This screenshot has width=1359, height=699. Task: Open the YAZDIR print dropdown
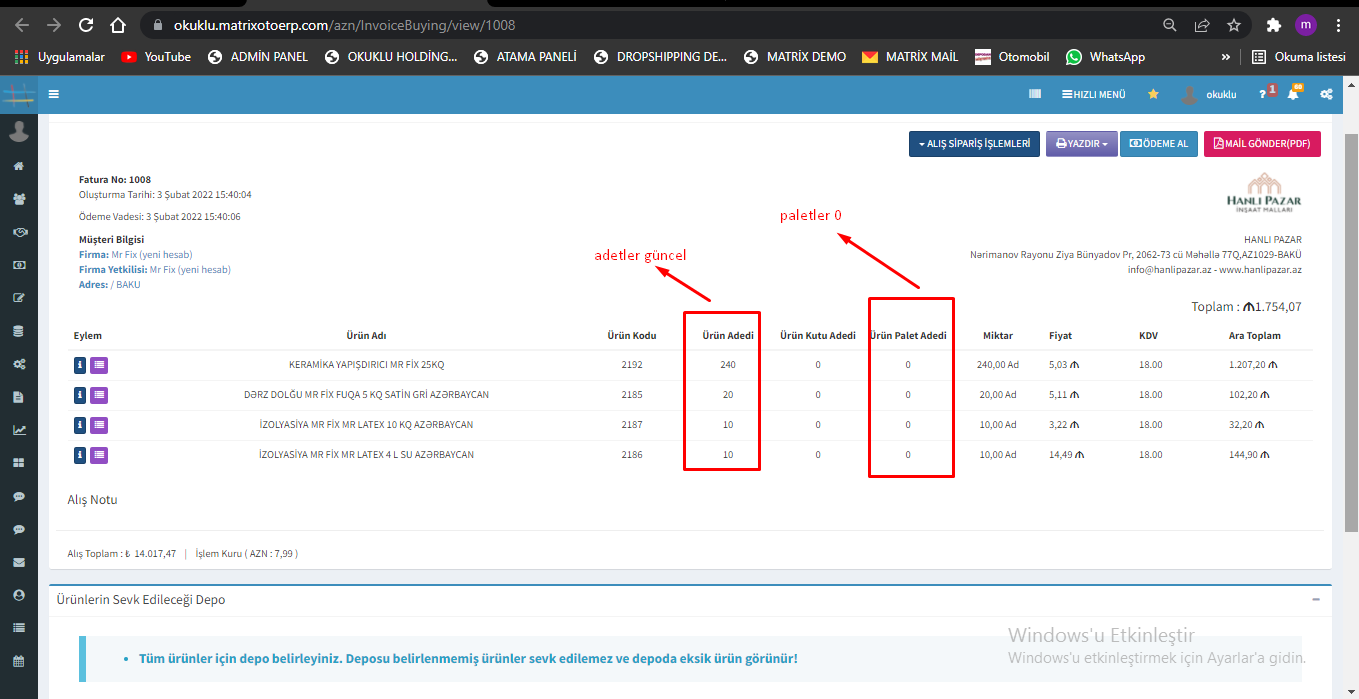coord(1081,144)
